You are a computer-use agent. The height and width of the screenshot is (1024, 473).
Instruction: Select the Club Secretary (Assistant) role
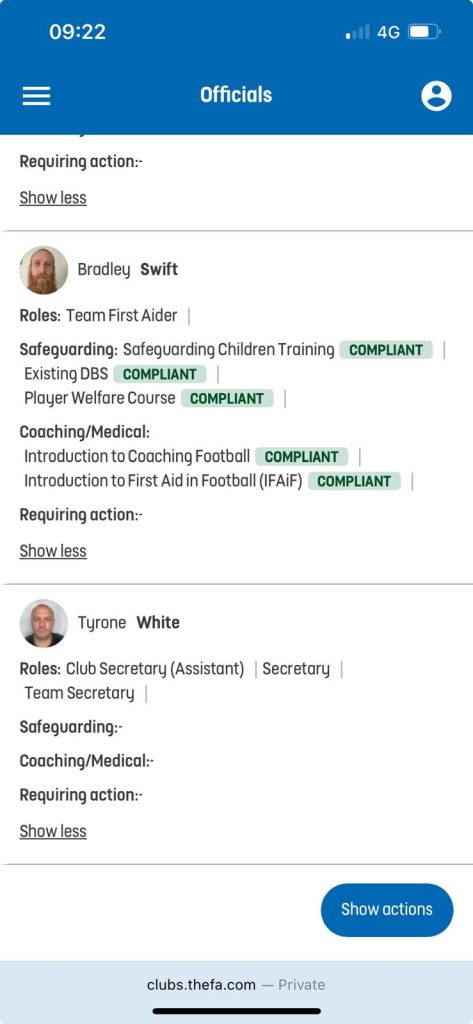point(155,669)
